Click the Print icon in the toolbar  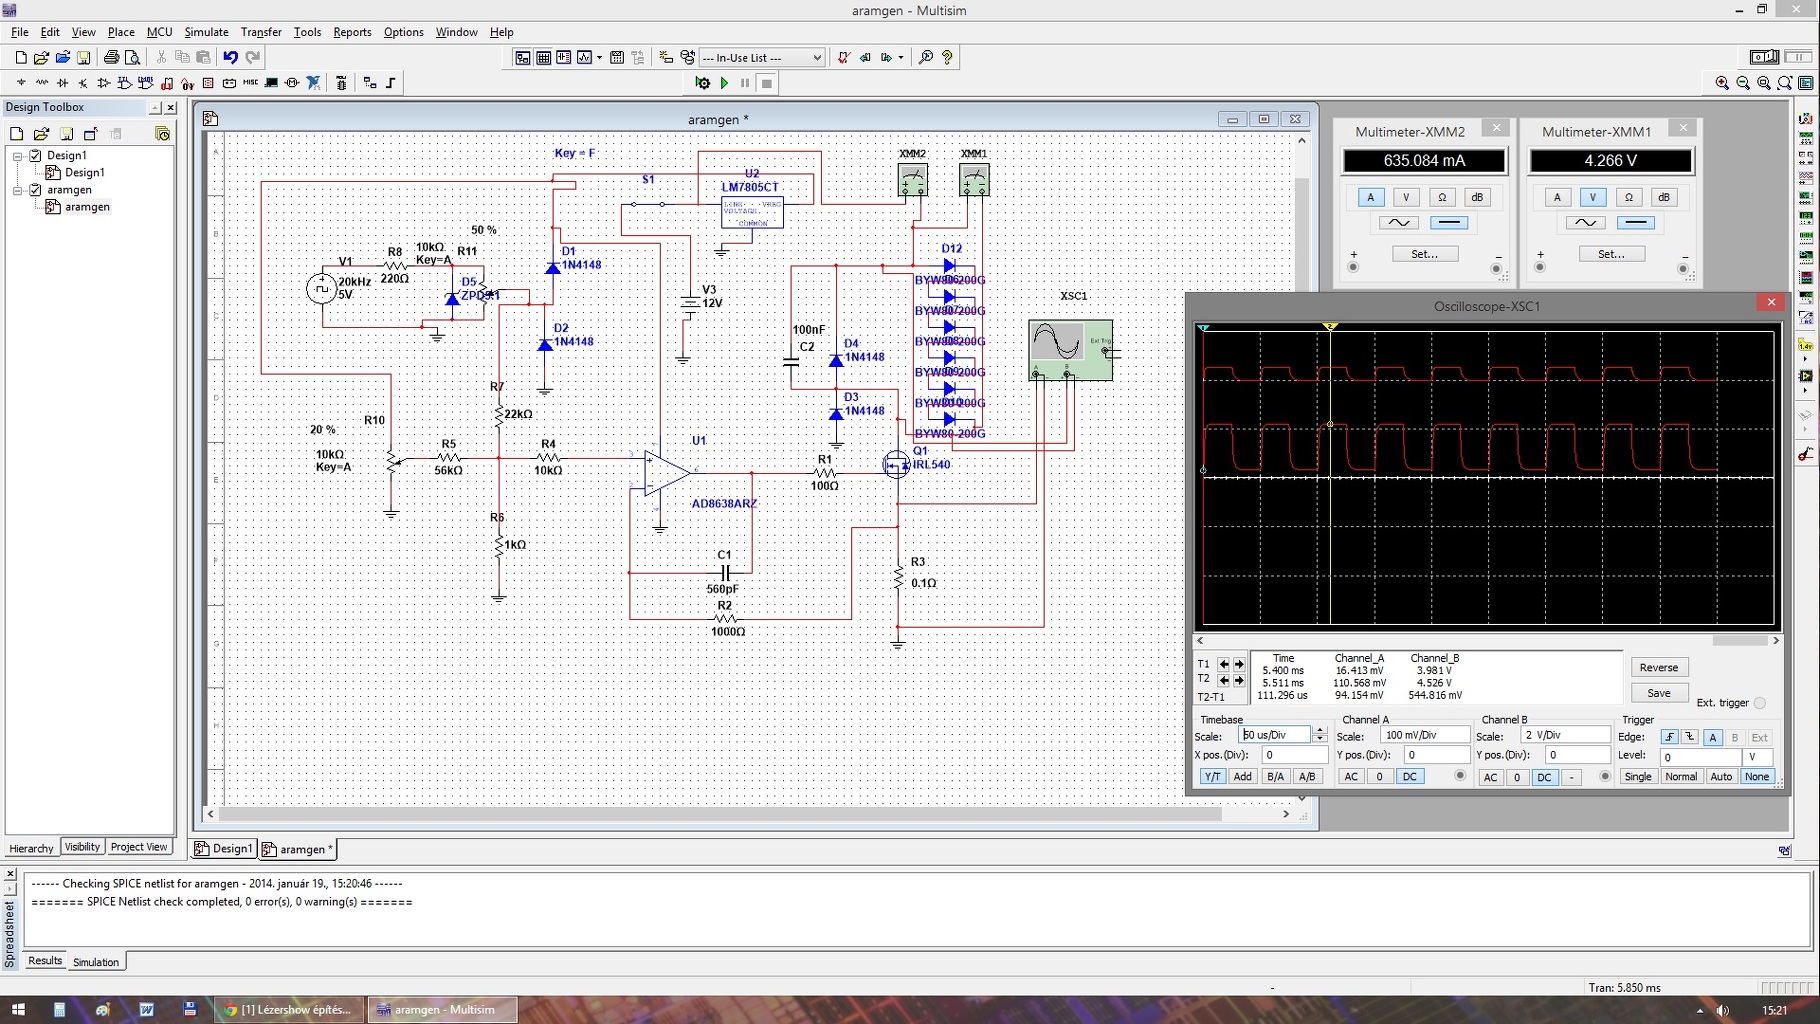(x=111, y=58)
